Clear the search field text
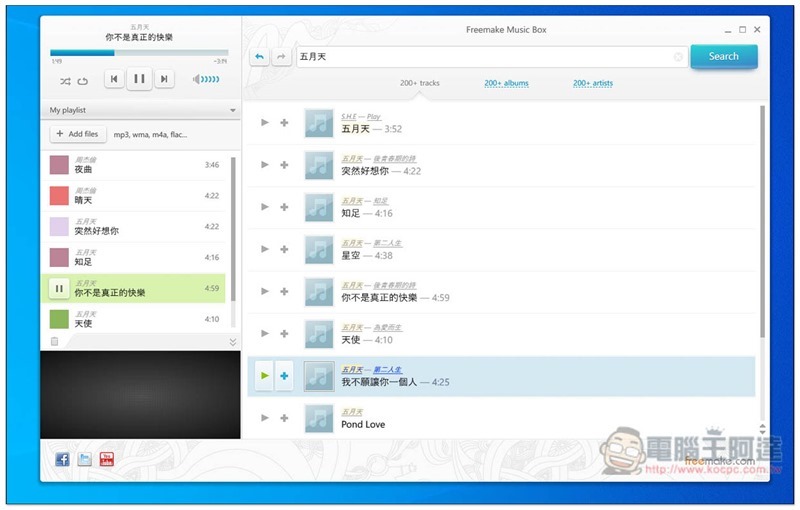 678,57
